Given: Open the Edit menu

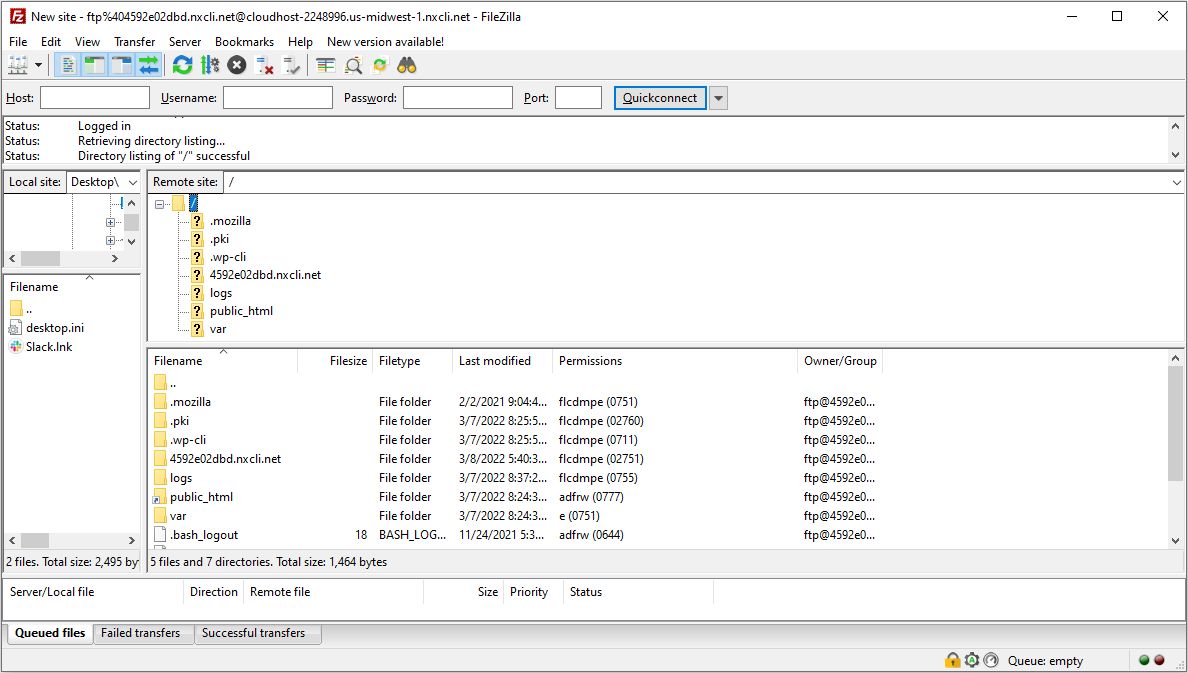Looking at the screenshot, I should click(x=51, y=42).
